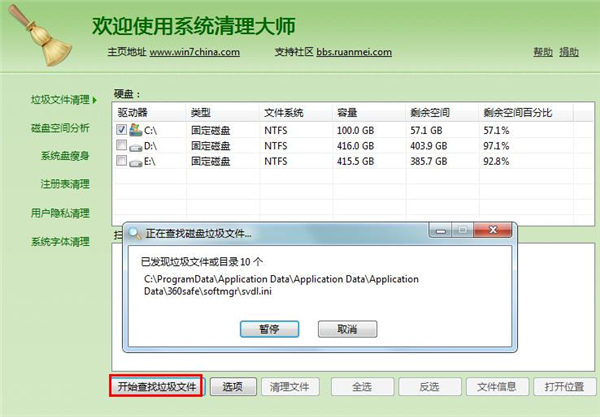Click the D drive disk icon

point(135,147)
